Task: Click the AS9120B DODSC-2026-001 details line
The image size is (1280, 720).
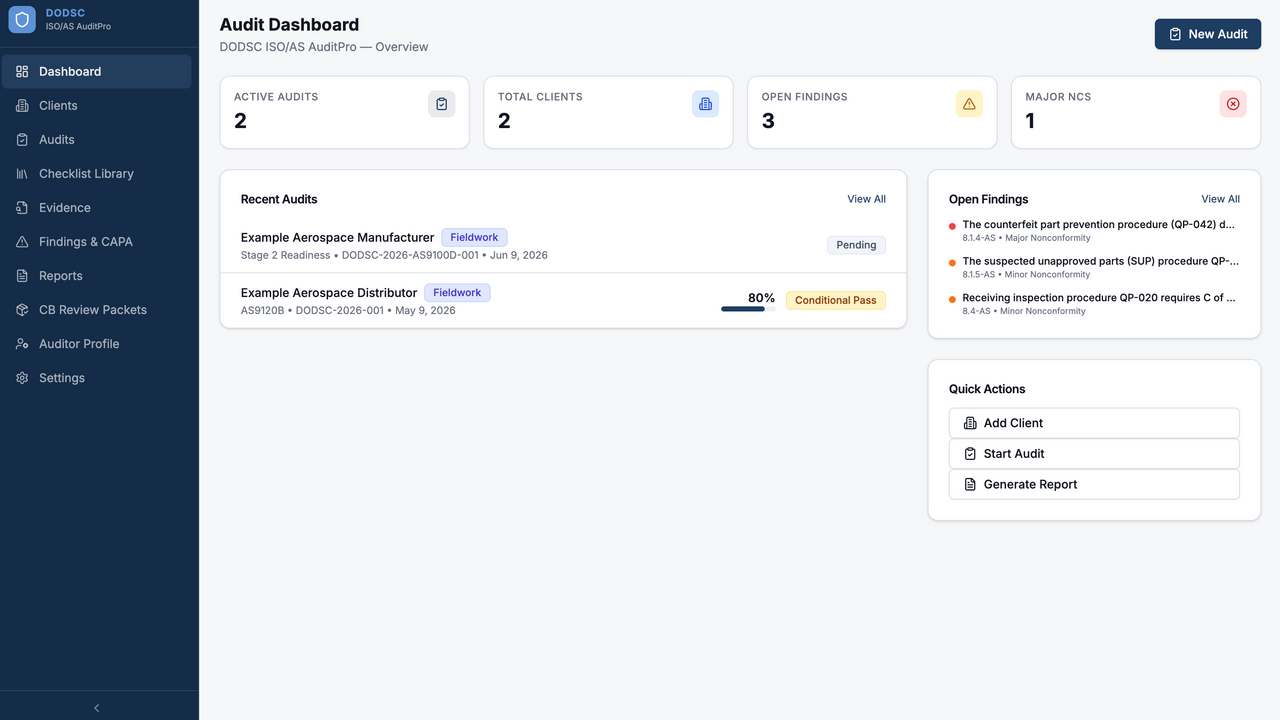Action: tap(348, 310)
